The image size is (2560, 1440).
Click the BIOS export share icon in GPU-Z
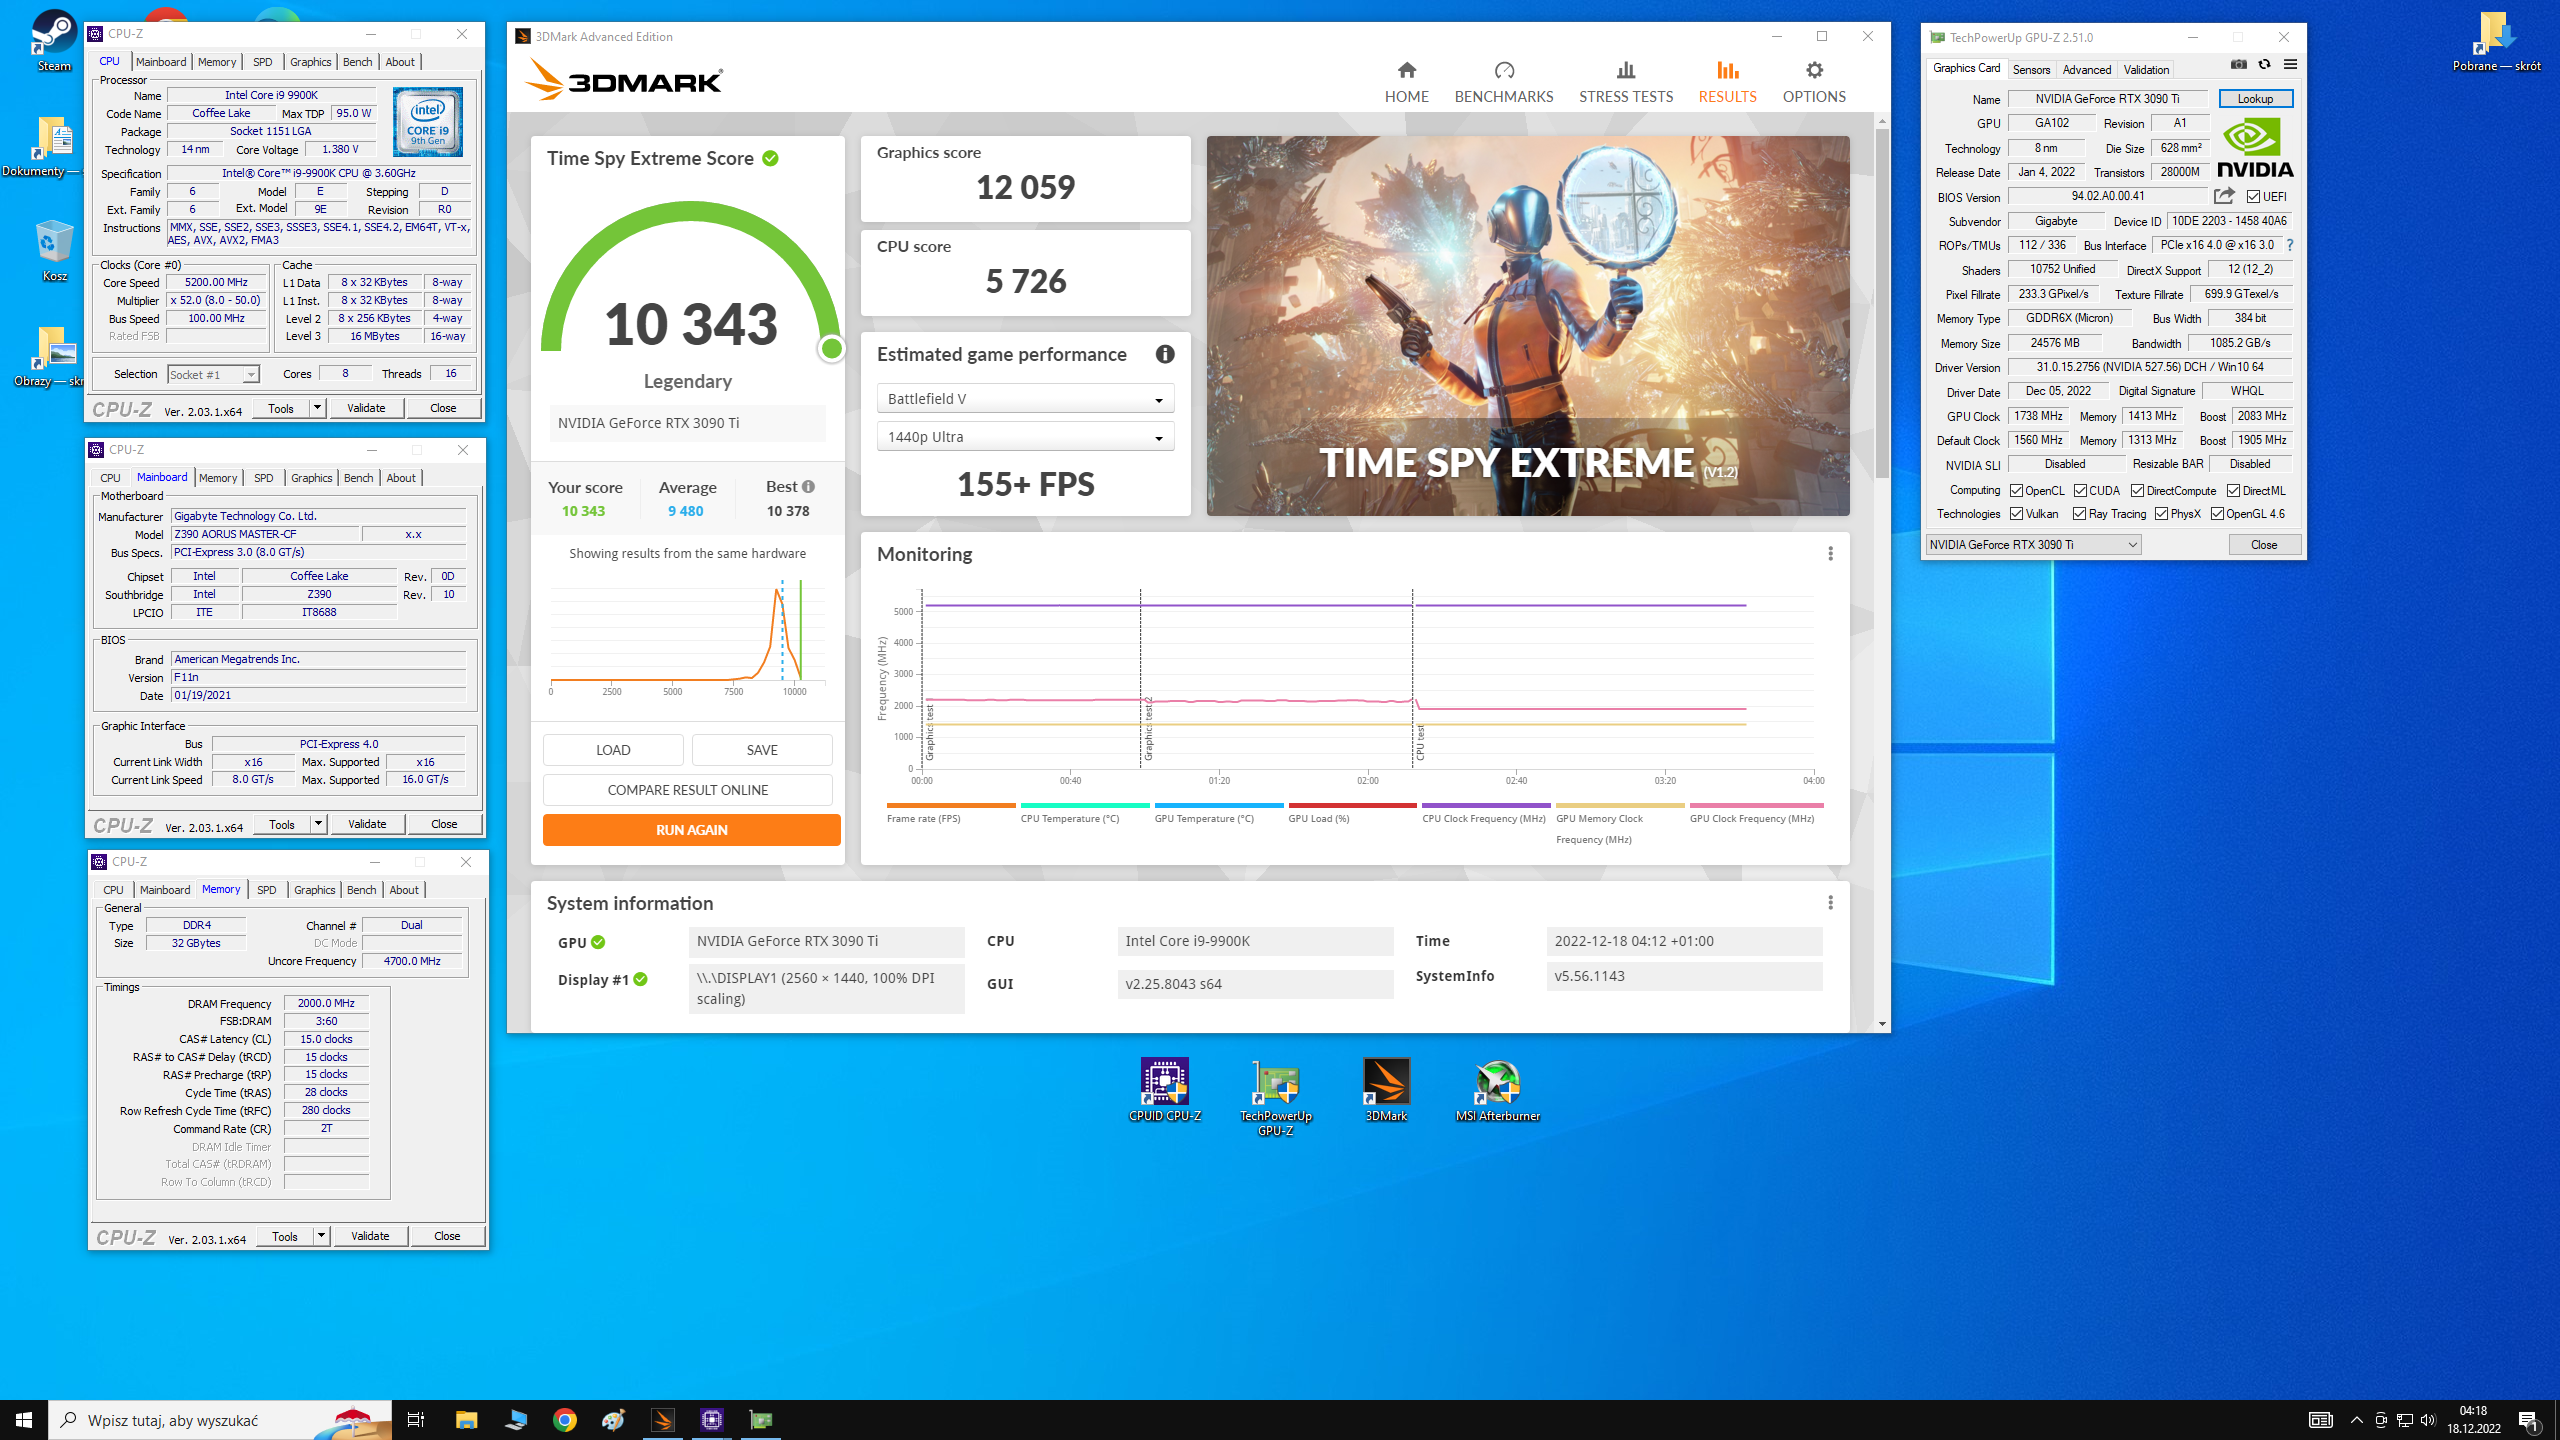pyautogui.click(x=2224, y=196)
